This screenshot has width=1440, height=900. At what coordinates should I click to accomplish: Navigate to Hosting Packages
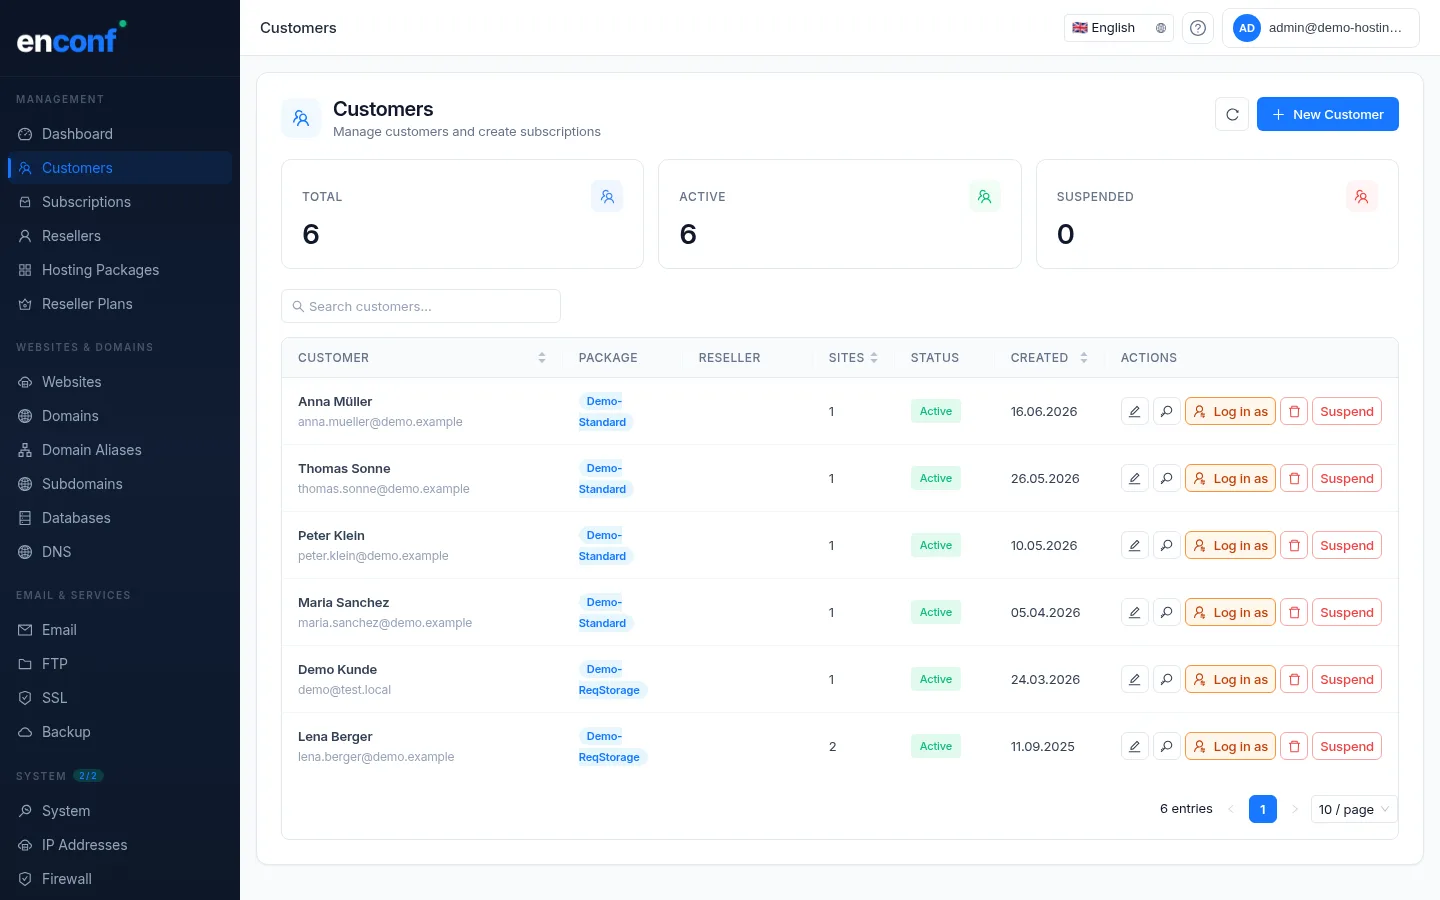tap(120, 270)
